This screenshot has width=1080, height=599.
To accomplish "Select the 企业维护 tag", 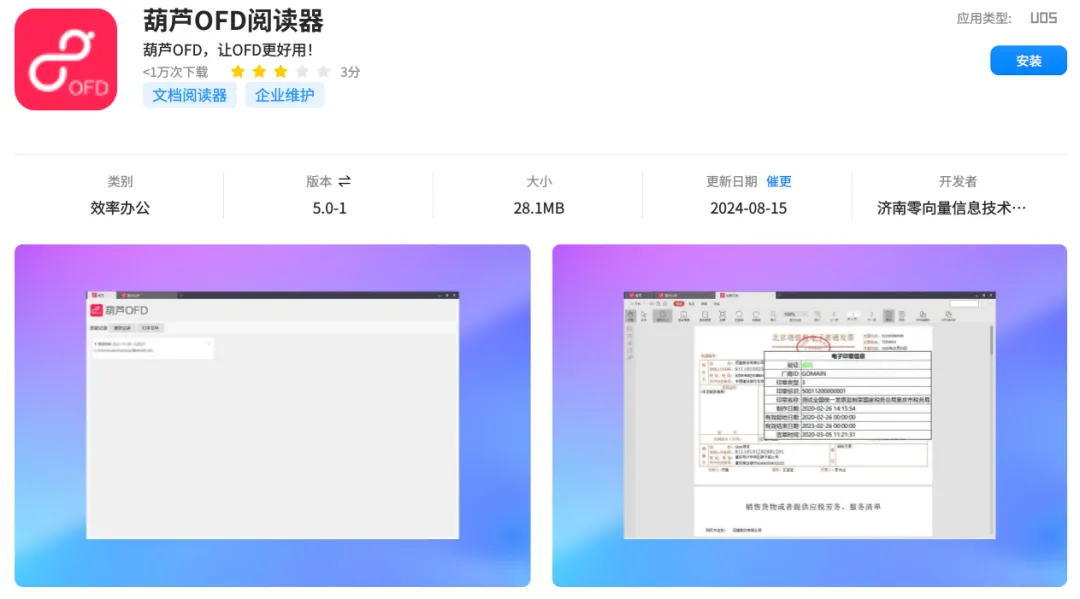I will click(x=284, y=96).
